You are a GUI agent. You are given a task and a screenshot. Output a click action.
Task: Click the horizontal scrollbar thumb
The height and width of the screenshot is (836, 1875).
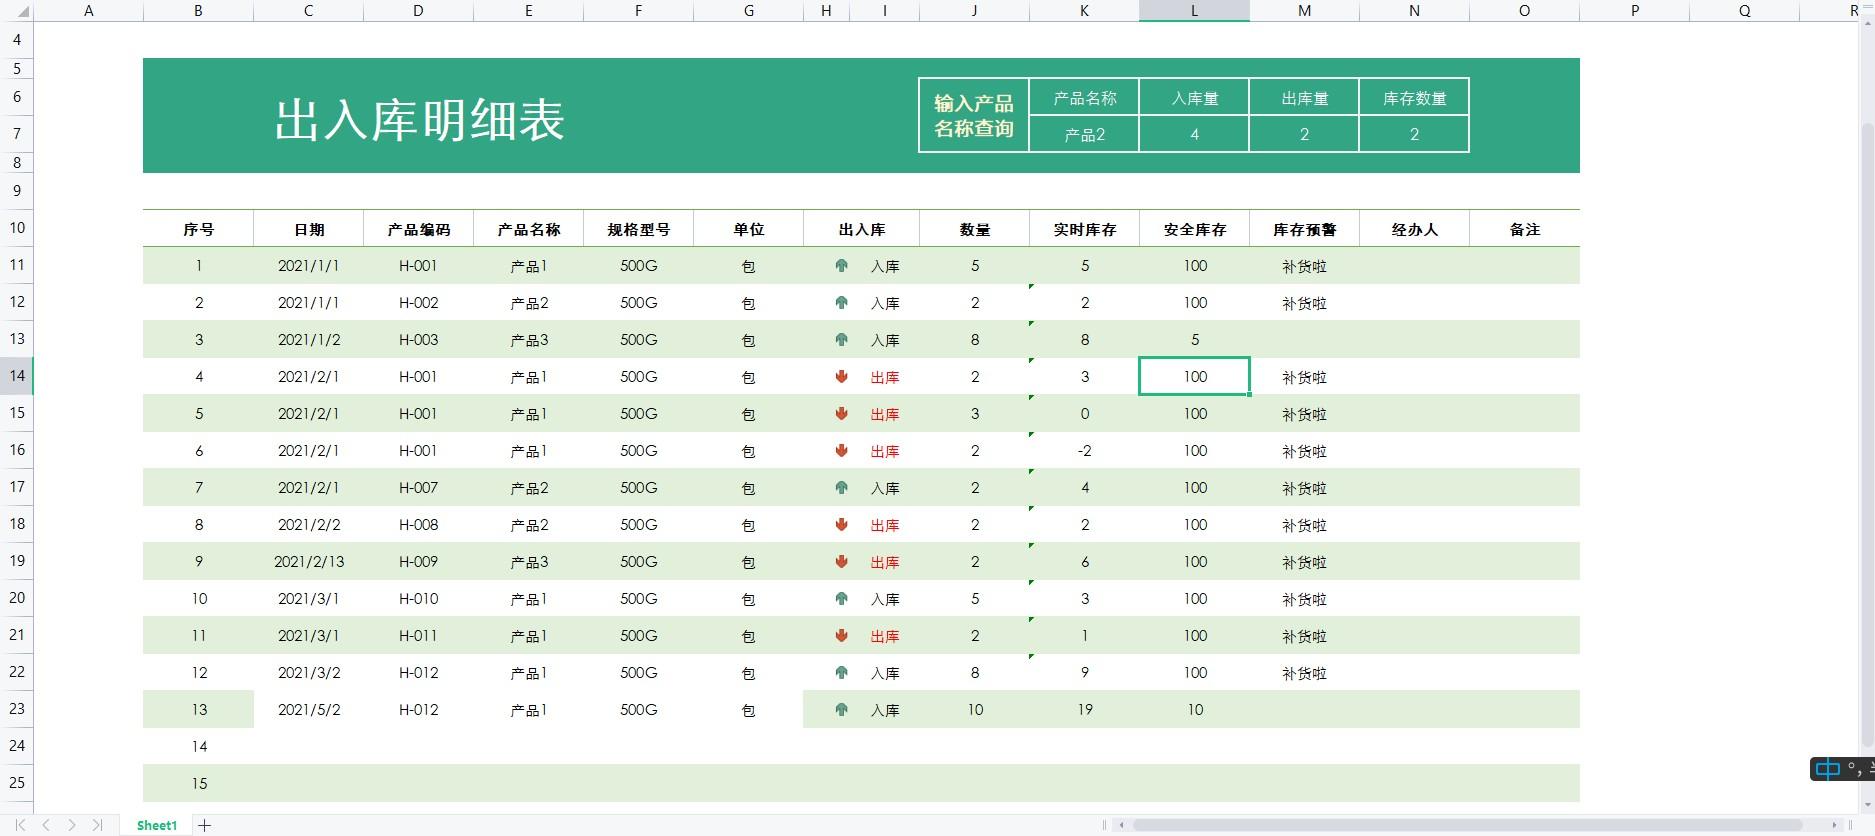(1467, 825)
